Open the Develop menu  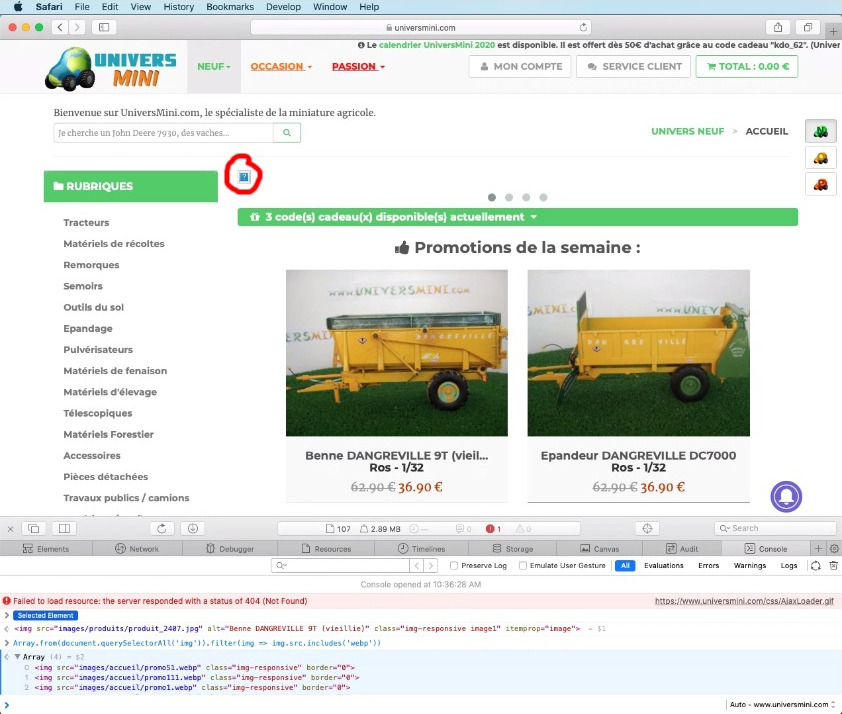[284, 6]
